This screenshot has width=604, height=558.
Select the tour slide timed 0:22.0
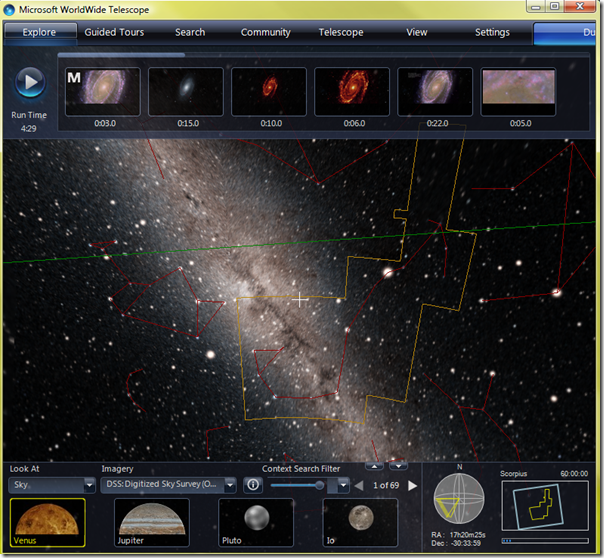[435, 92]
